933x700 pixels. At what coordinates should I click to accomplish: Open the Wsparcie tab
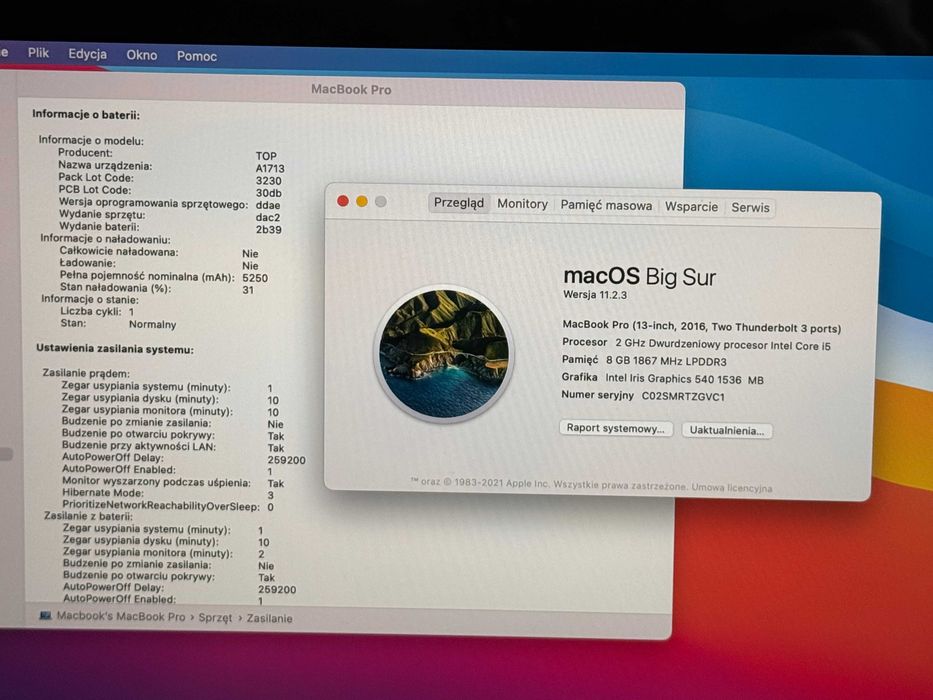point(691,207)
